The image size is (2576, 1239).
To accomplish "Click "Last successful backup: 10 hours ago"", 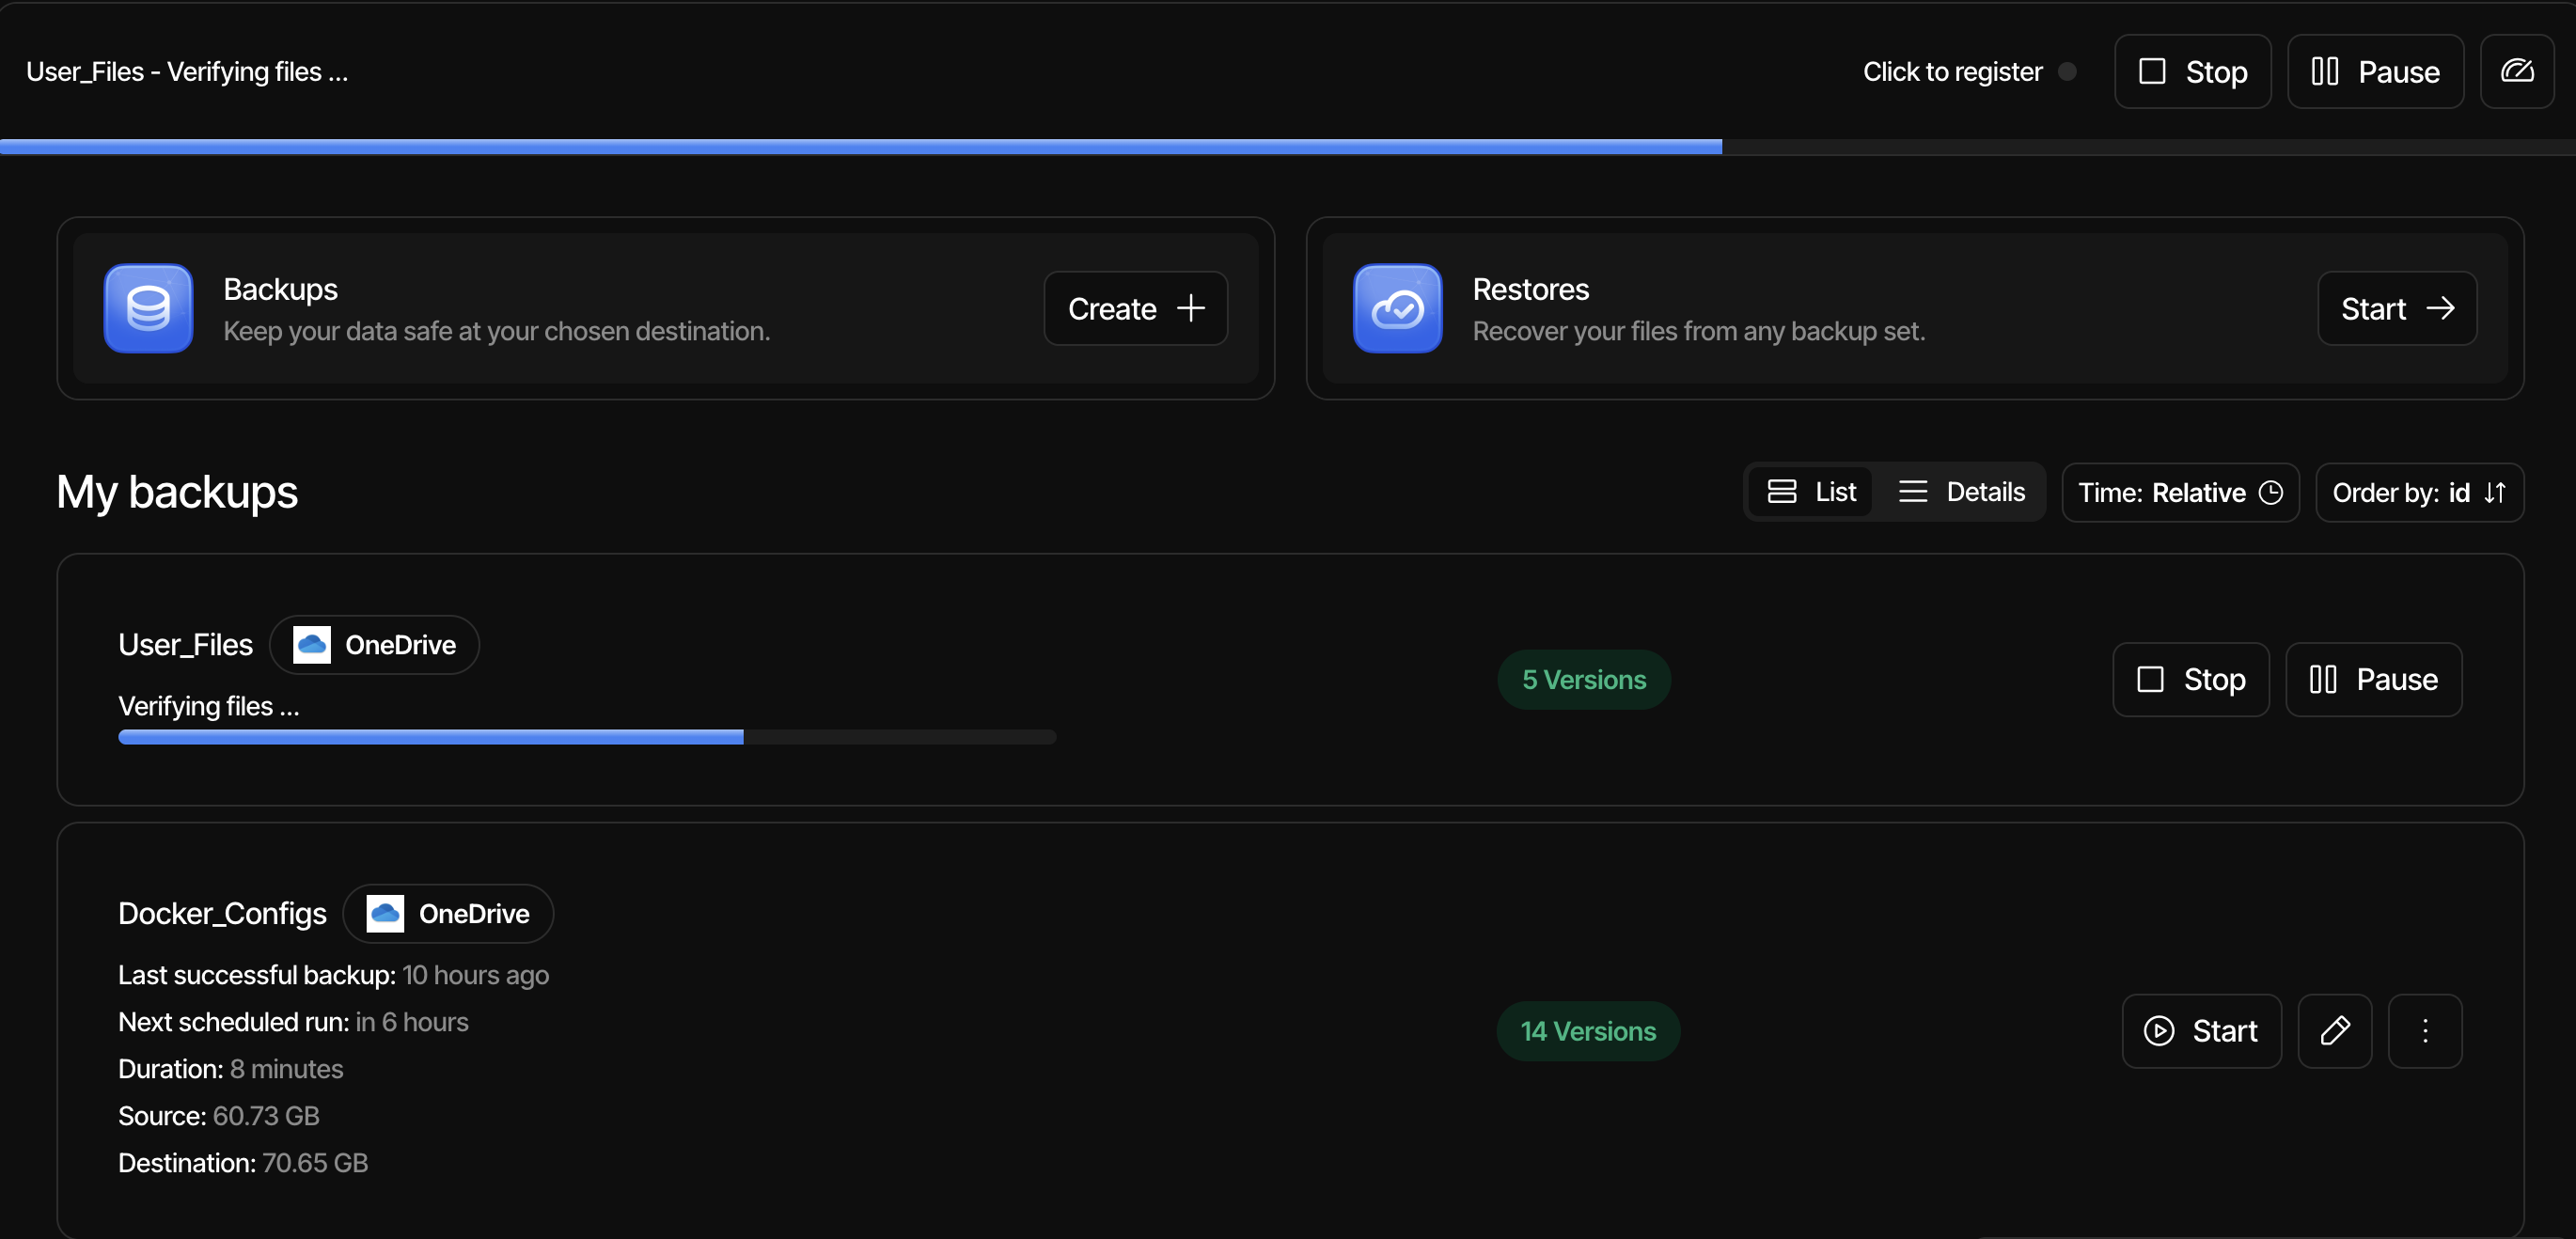I will 333,975.
